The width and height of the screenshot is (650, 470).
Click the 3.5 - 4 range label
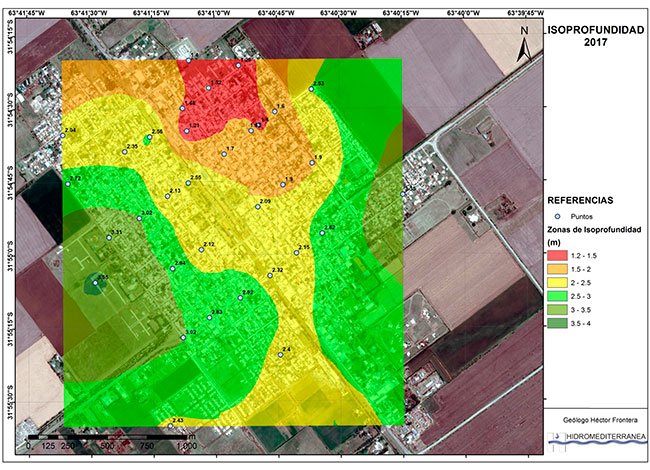coord(581,324)
